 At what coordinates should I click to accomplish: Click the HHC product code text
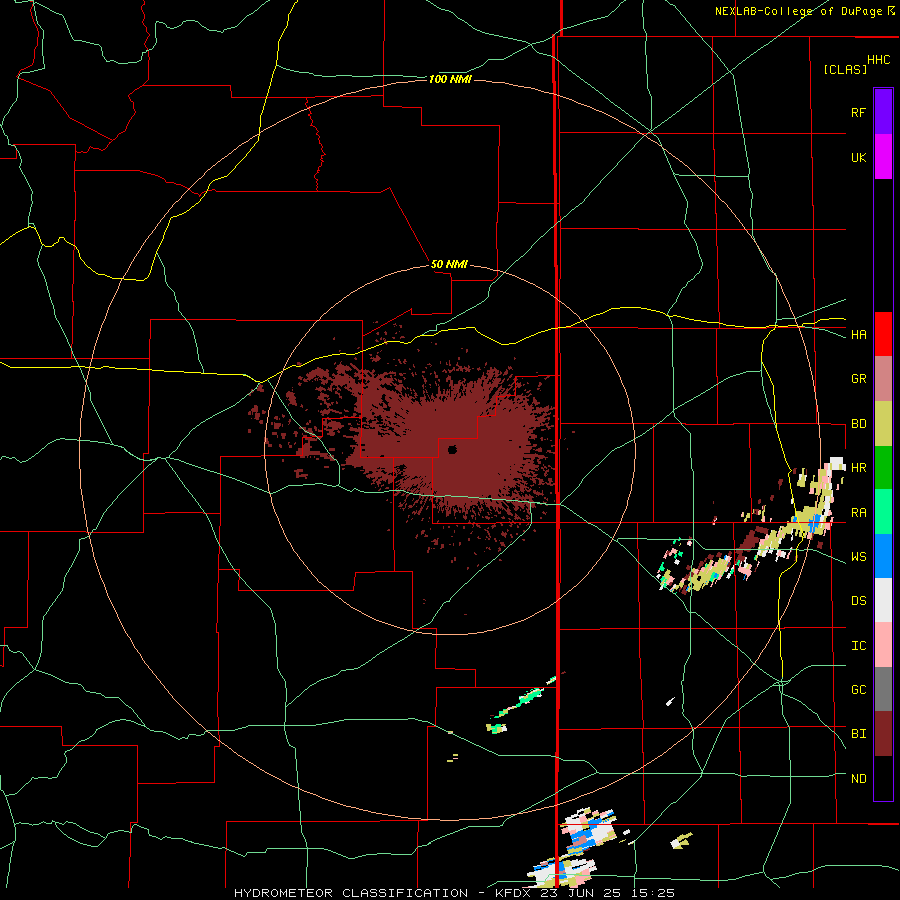879,60
